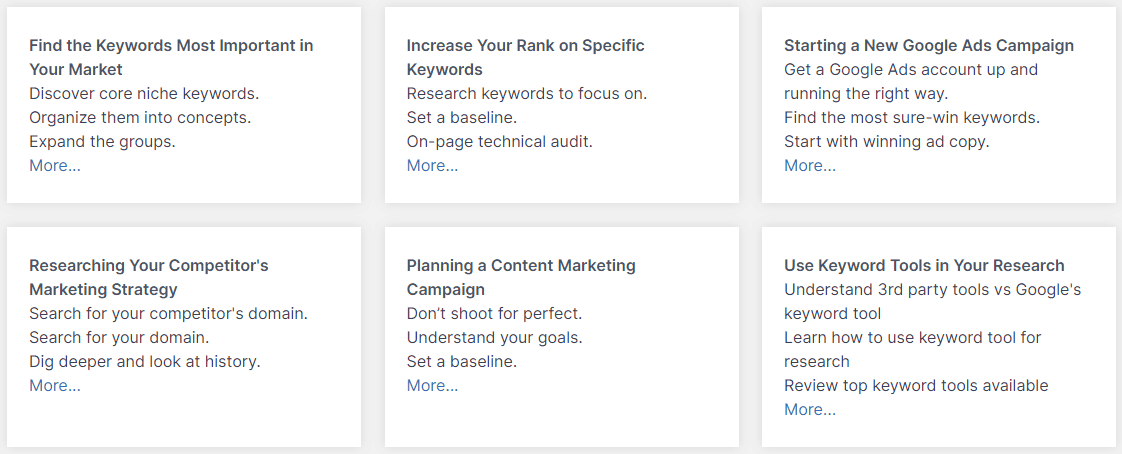Open More link under Find the Keywords card
The height and width of the screenshot is (454, 1122).
pos(55,165)
